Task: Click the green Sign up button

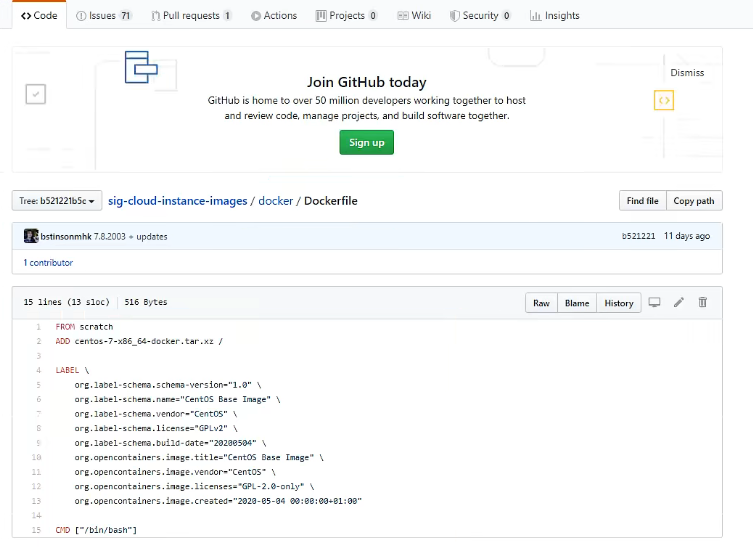Action: tap(366, 142)
